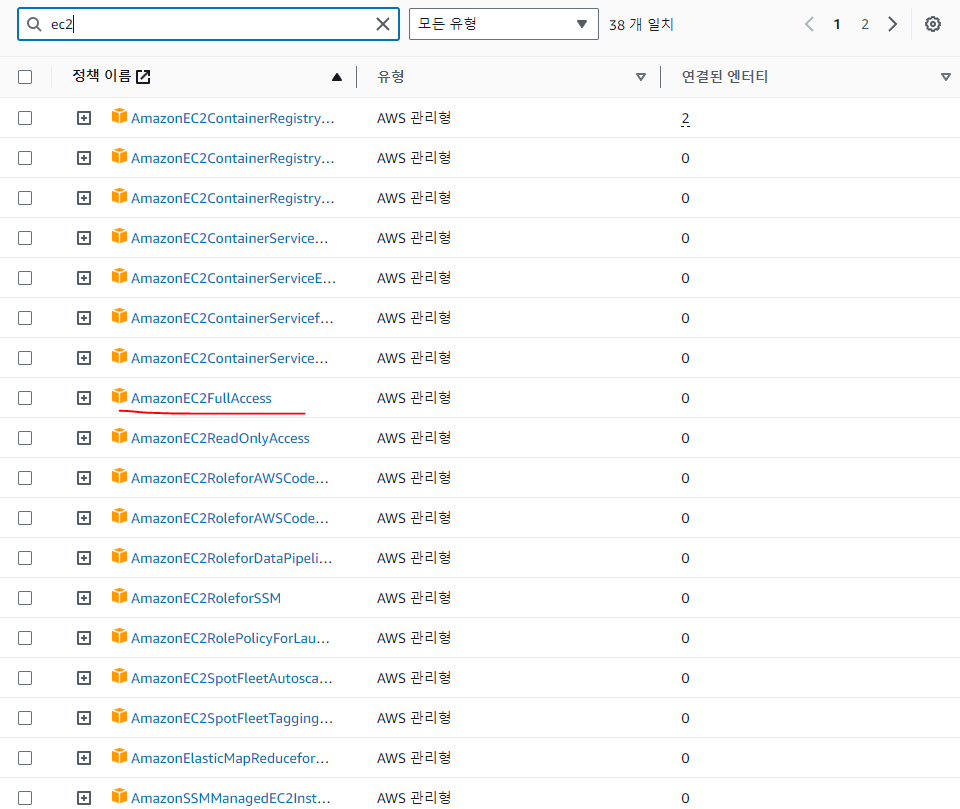Expand AmazonEC2RoleforSSM policy details

coord(84,598)
